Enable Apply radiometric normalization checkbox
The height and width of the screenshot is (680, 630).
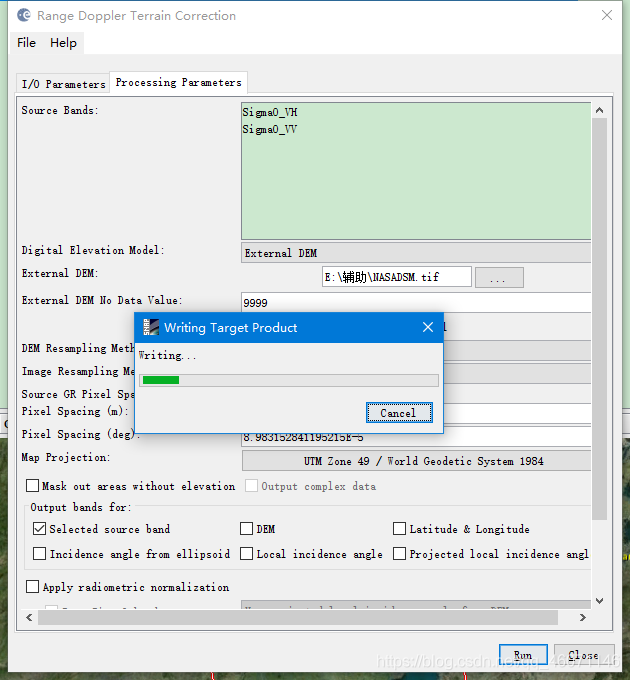tap(33, 587)
